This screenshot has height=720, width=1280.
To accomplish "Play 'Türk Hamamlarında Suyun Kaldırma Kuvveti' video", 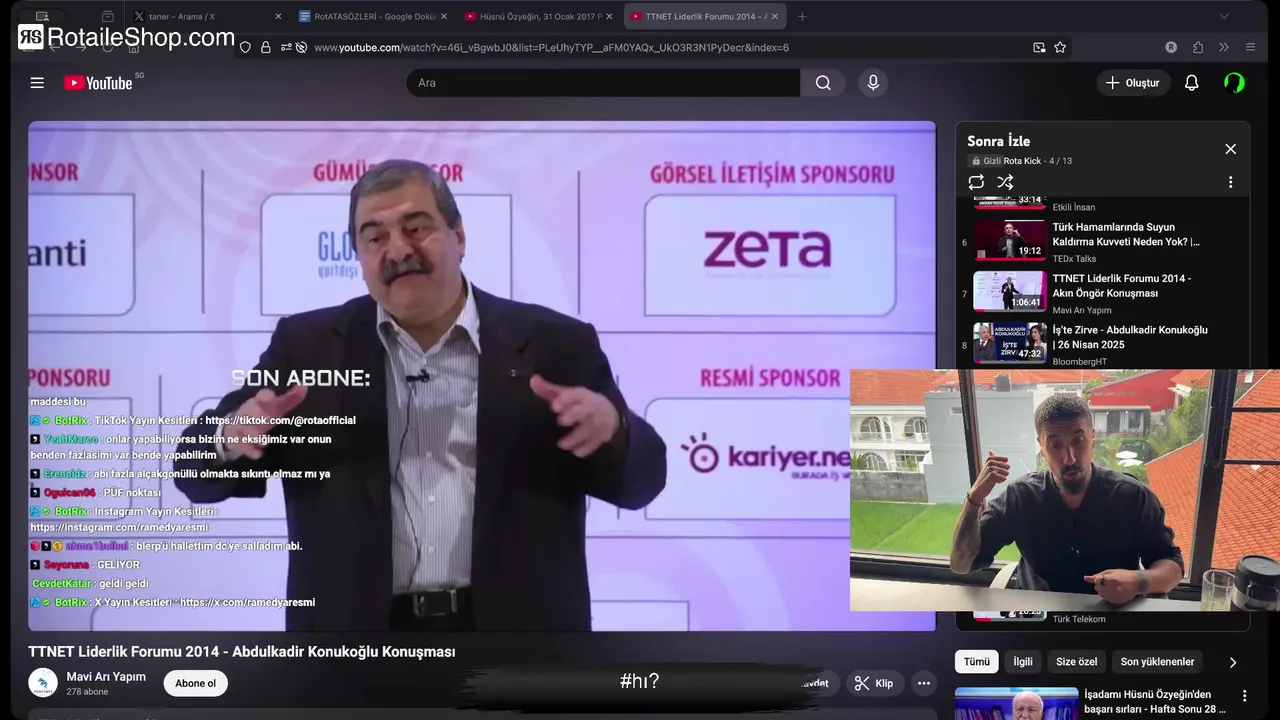I will [1126, 234].
